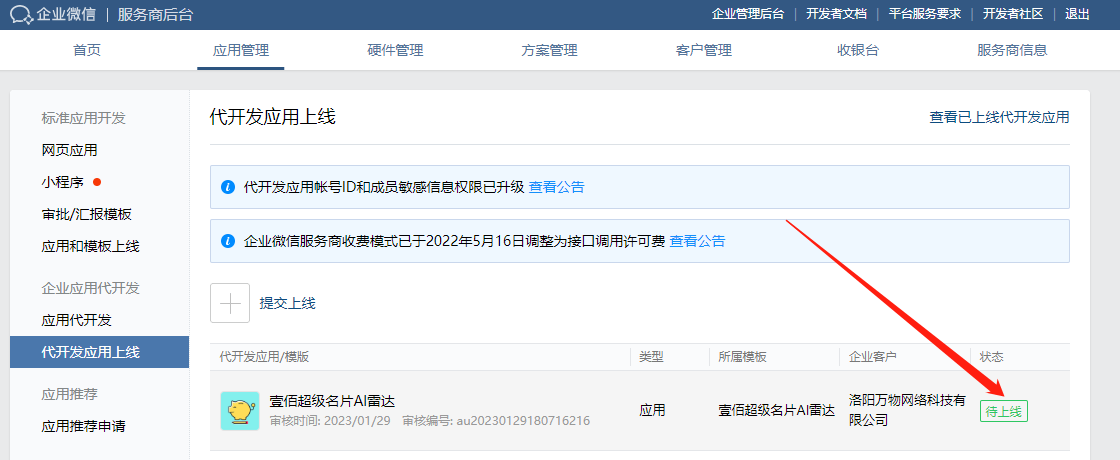
Task: Click the 所属模板 column header
Action: [742, 356]
